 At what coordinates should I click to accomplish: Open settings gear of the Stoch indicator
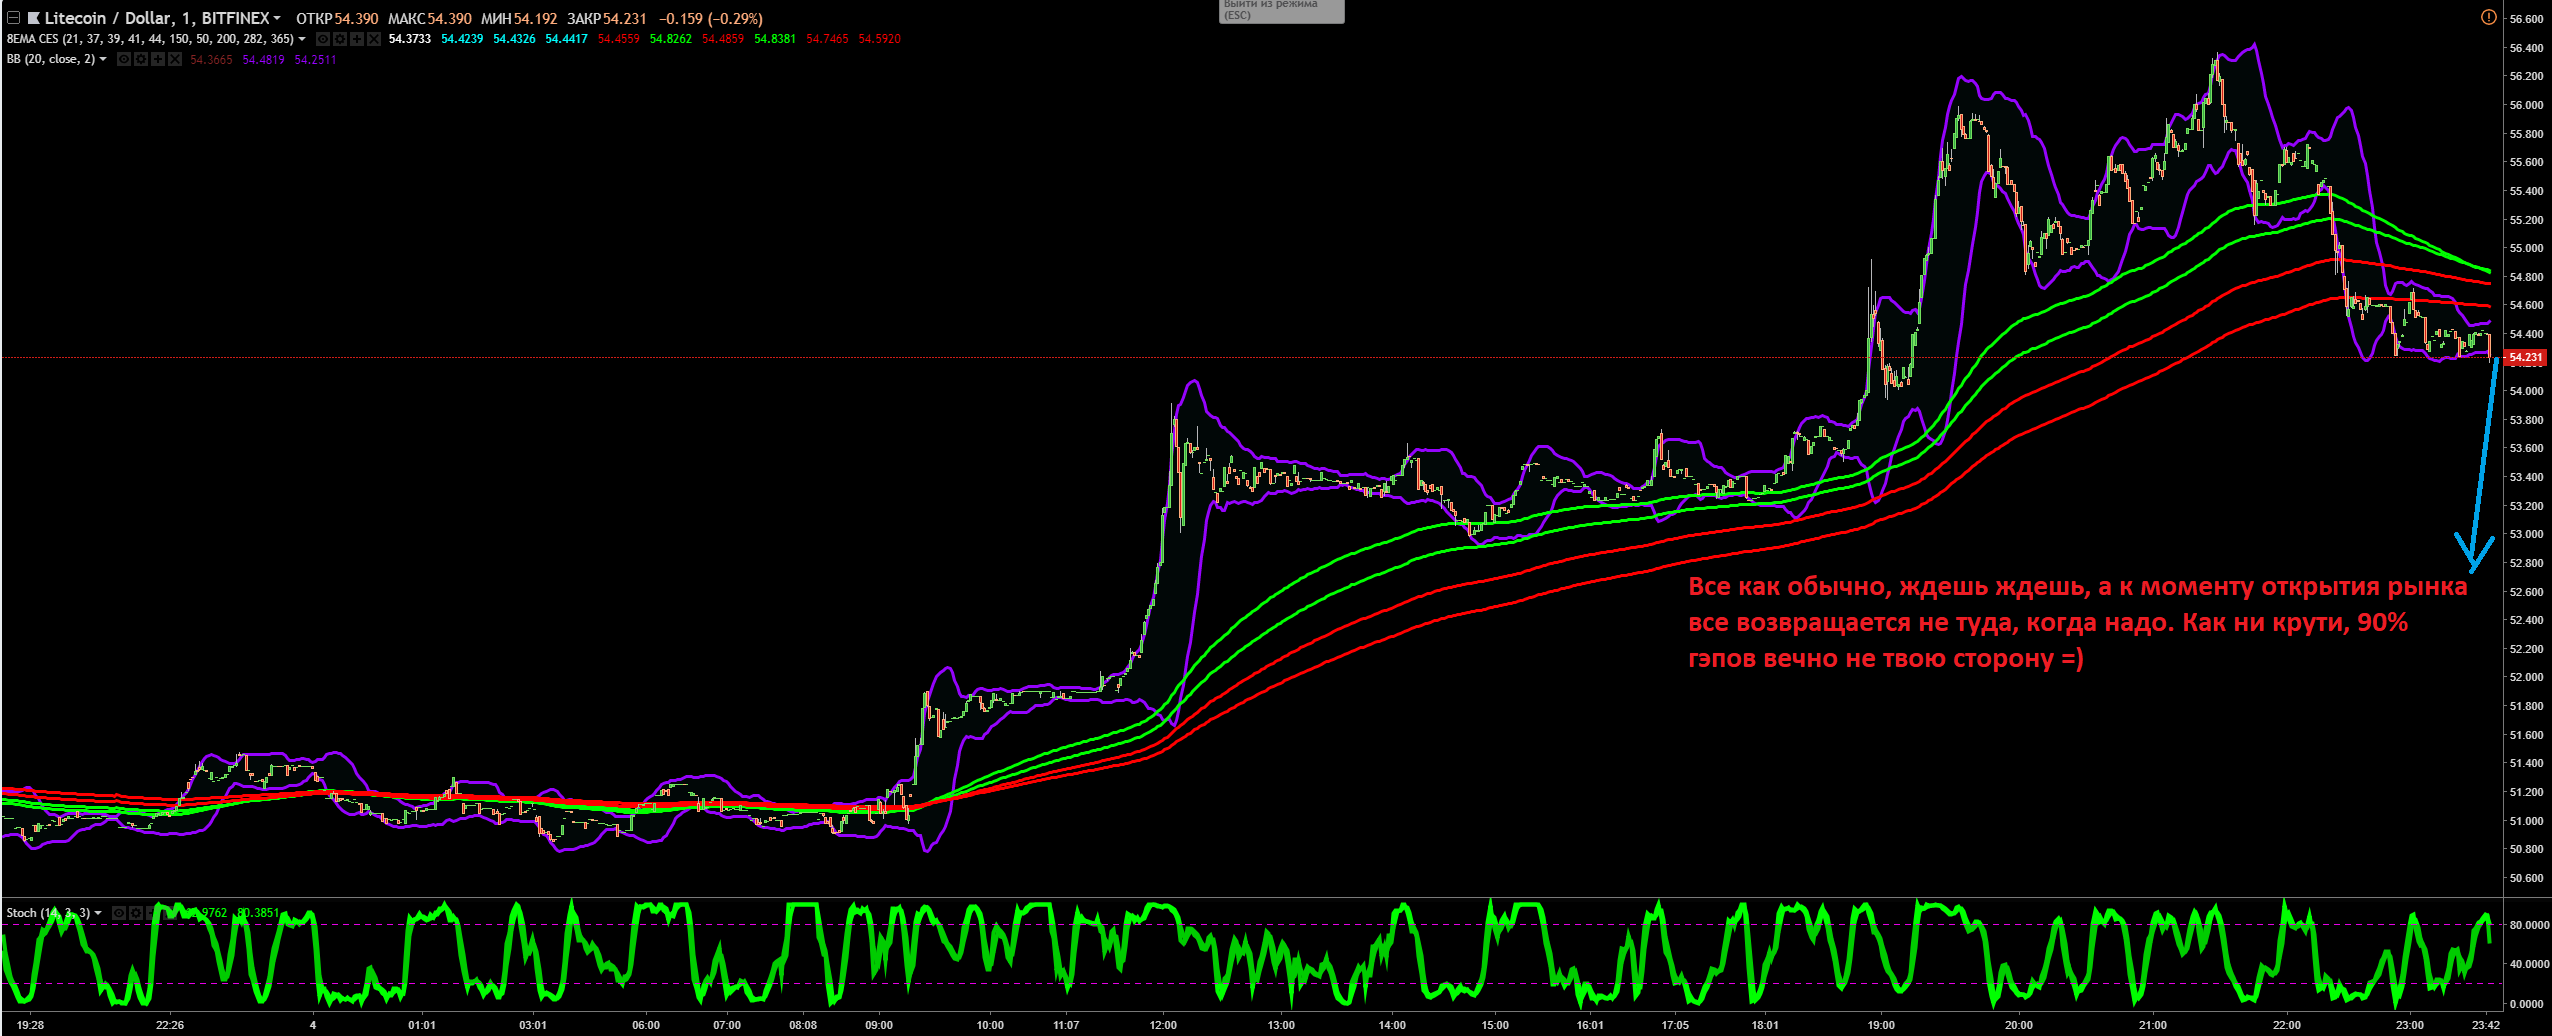click(x=136, y=913)
